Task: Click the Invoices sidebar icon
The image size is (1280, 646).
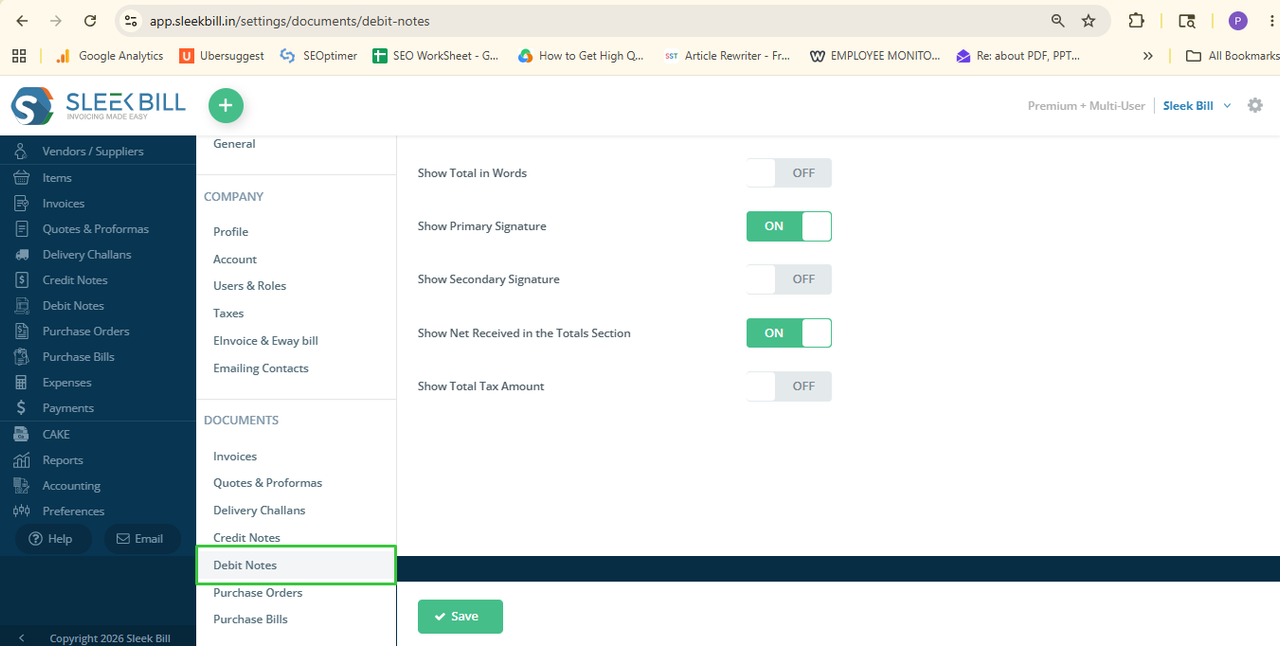Action: click(21, 203)
